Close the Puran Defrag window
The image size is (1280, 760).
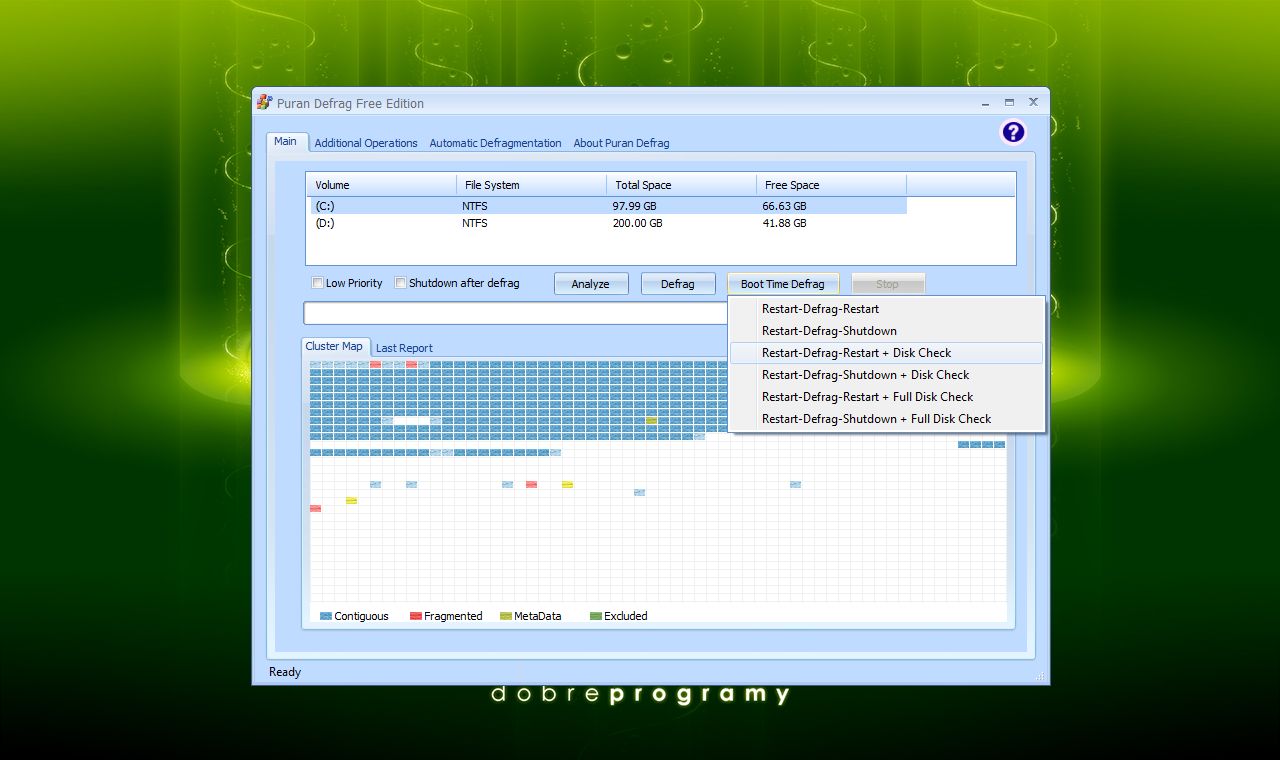1033,102
